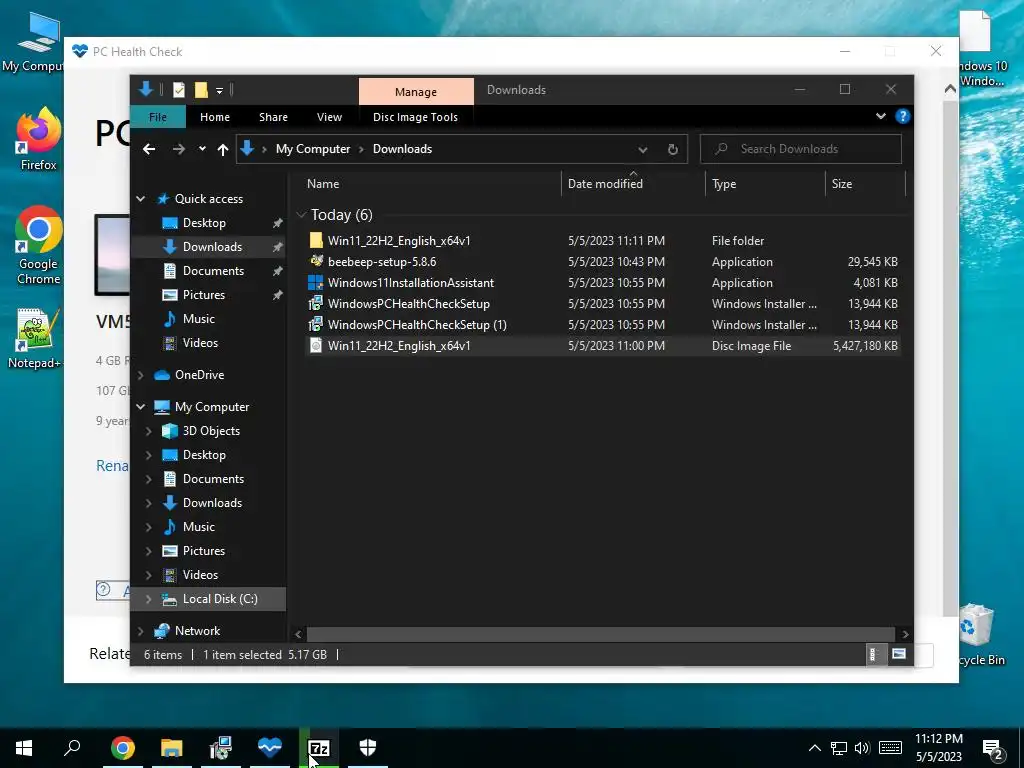The image size is (1024, 768).
Task: Select WindowsPCHealthCheckSetup (1) installer
Action: pyautogui.click(x=601, y=325)
